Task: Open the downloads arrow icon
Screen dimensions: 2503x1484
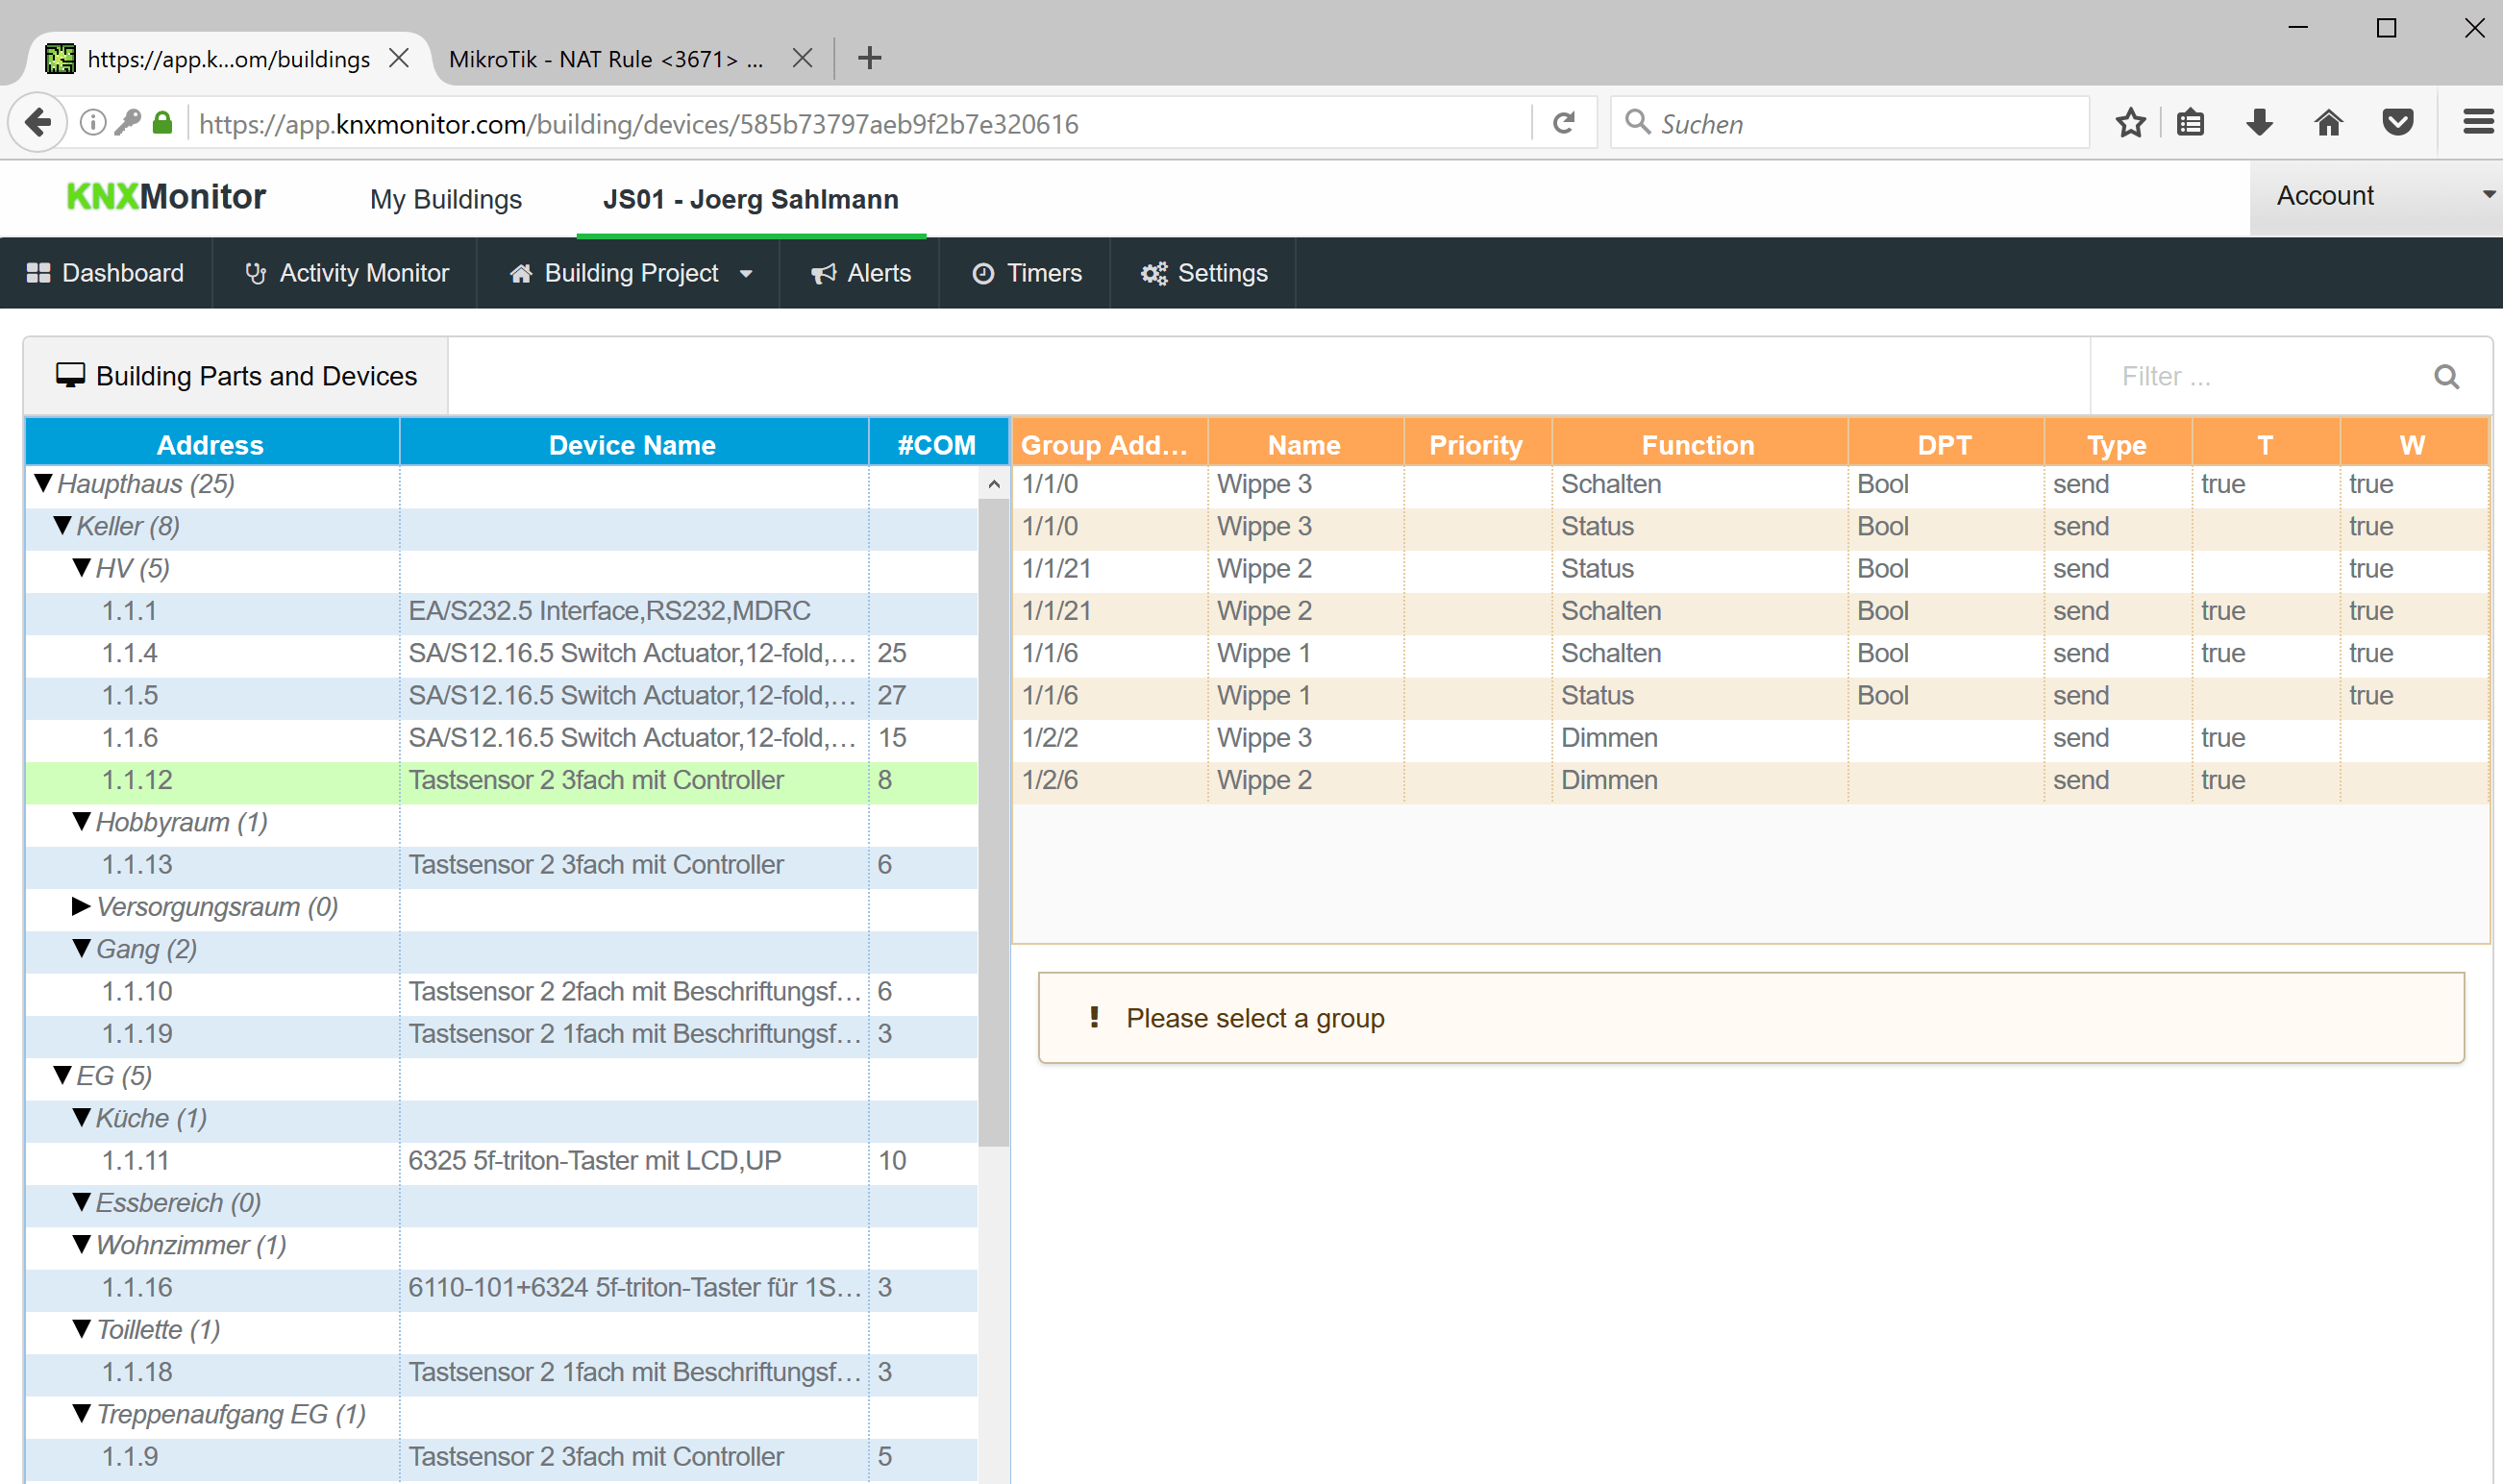Action: (x=2259, y=123)
